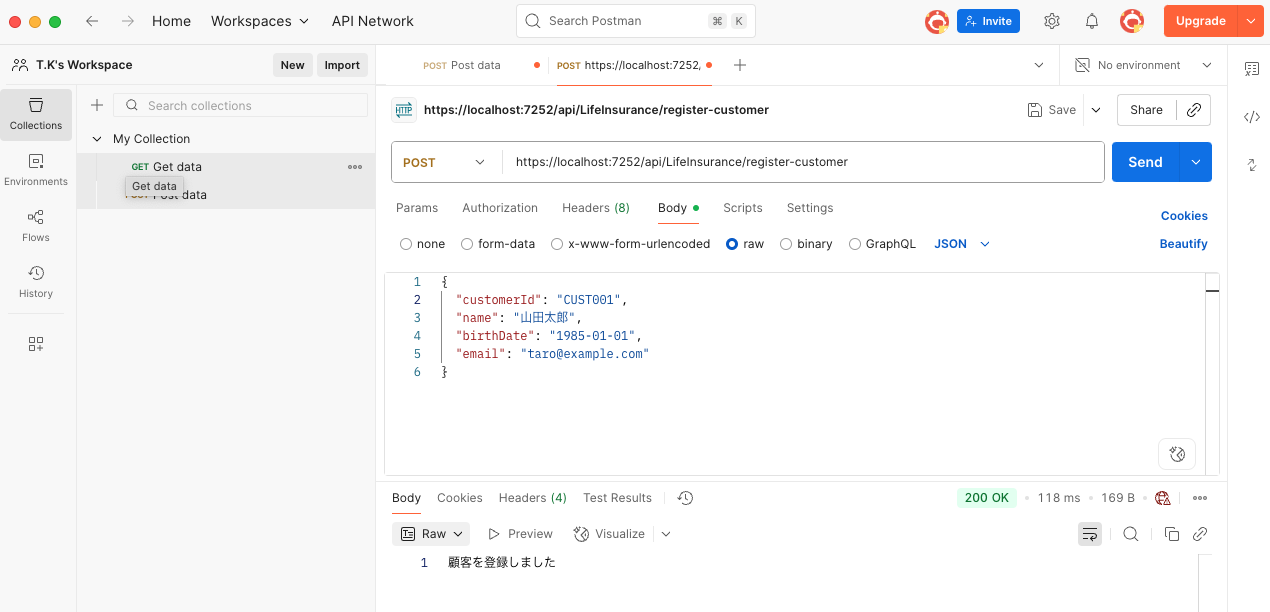1270x612 pixels.
Task: Click the settings gear icon
Action: pyautogui.click(x=1052, y=21)
